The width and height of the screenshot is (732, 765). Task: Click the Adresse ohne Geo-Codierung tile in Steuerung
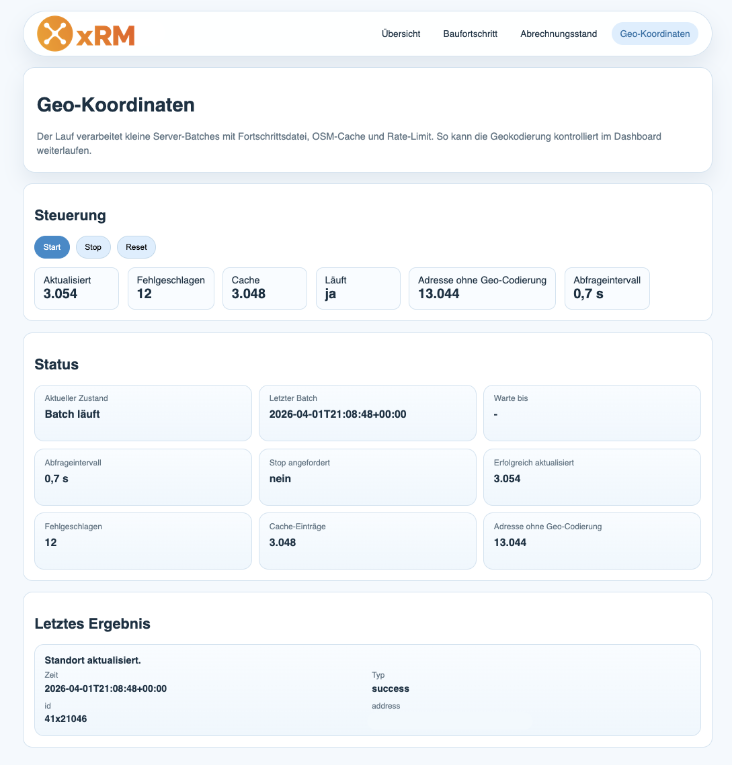pos(482,288)
